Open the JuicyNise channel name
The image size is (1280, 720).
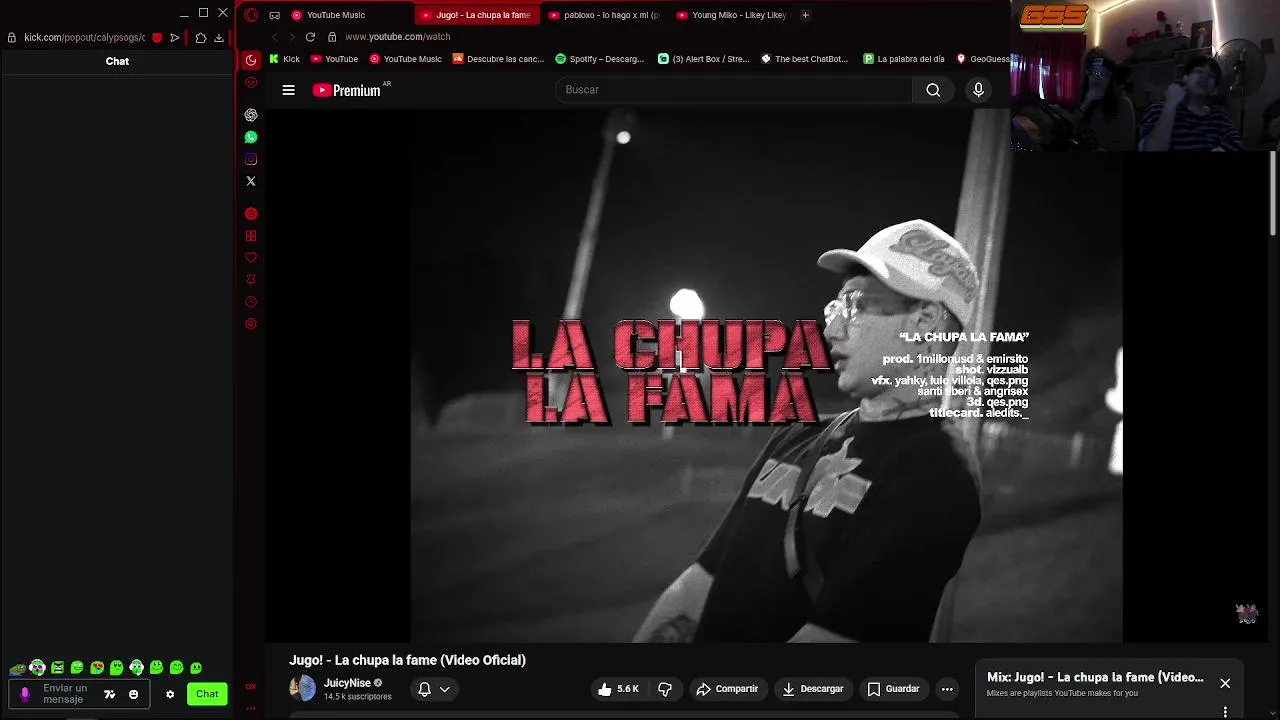click(x=347, y=683)
